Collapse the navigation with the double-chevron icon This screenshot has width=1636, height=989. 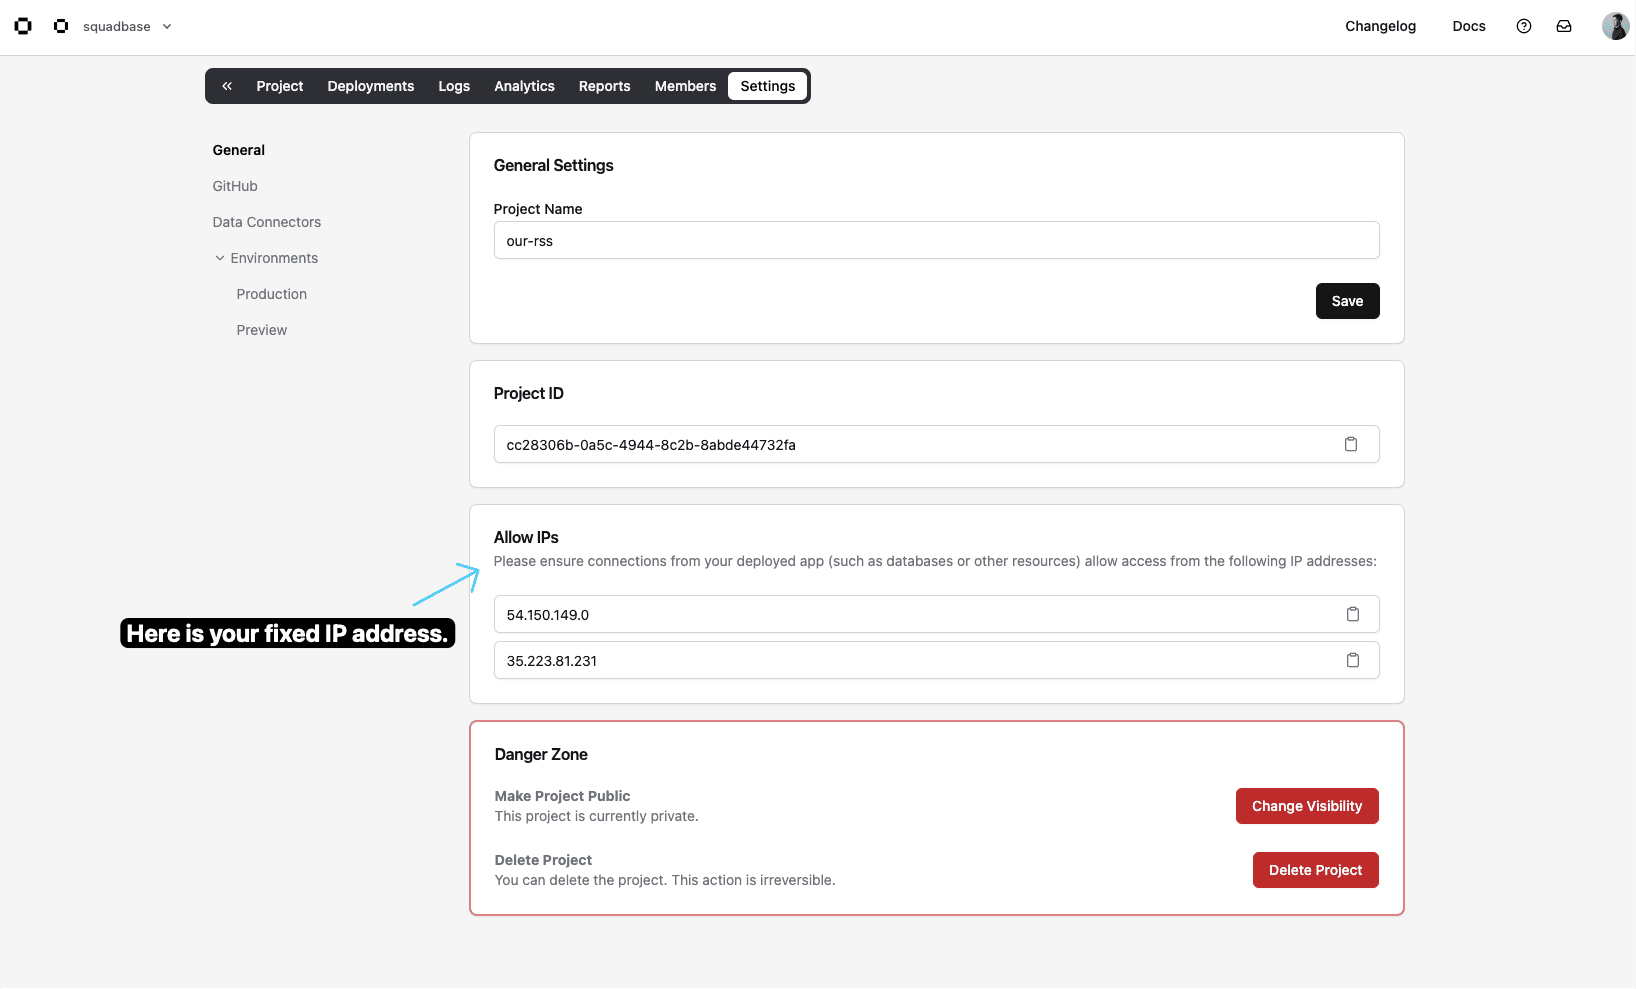226,86
